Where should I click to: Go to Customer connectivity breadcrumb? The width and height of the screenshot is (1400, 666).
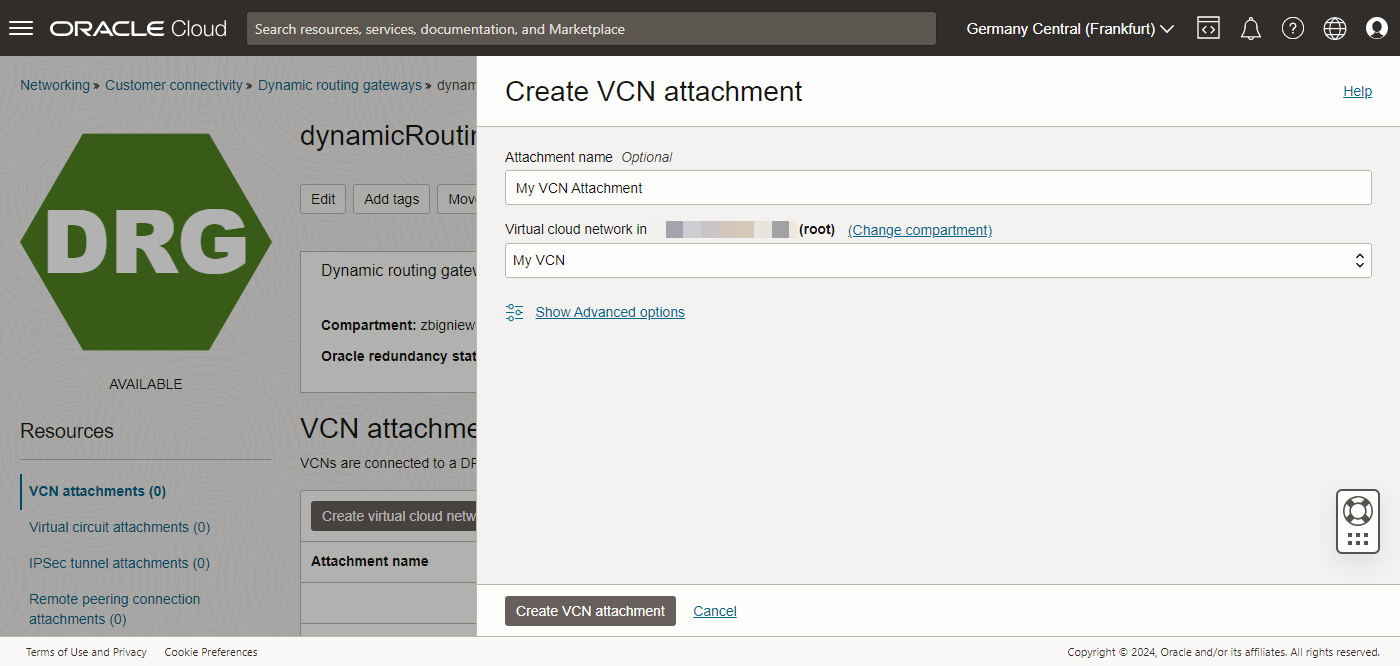point(174,85)
